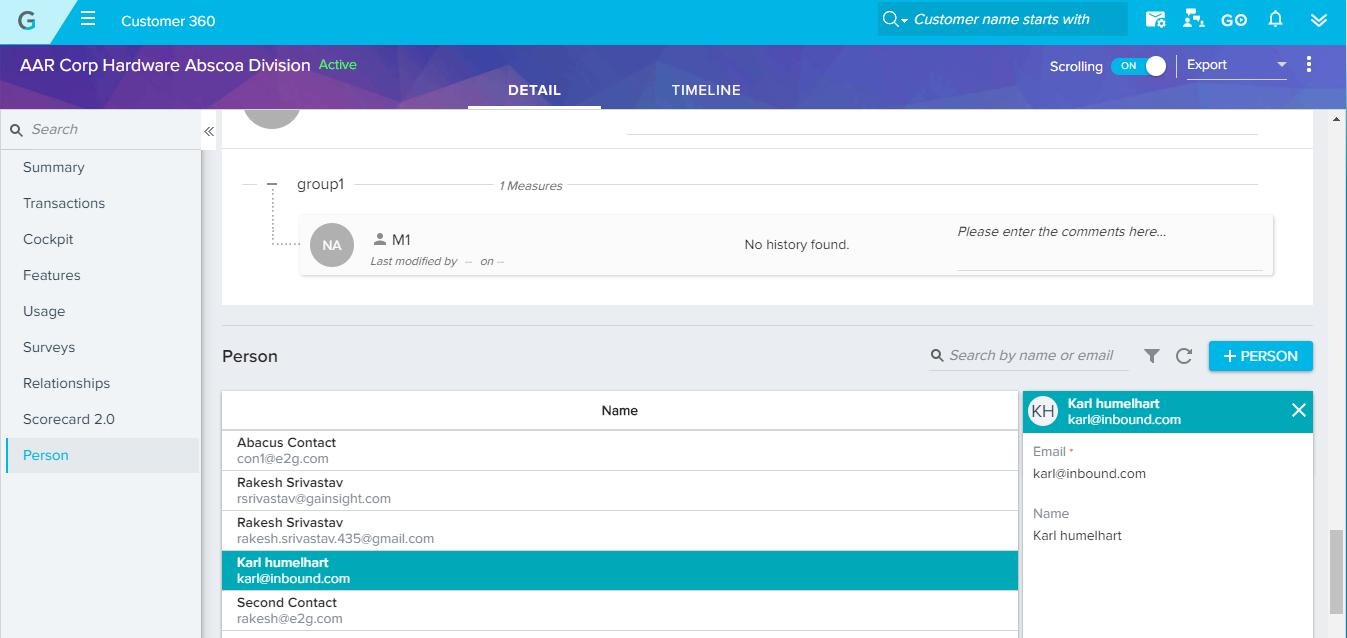
Task: Click the Customer name starts with search box
Action: pos(1002,19)
